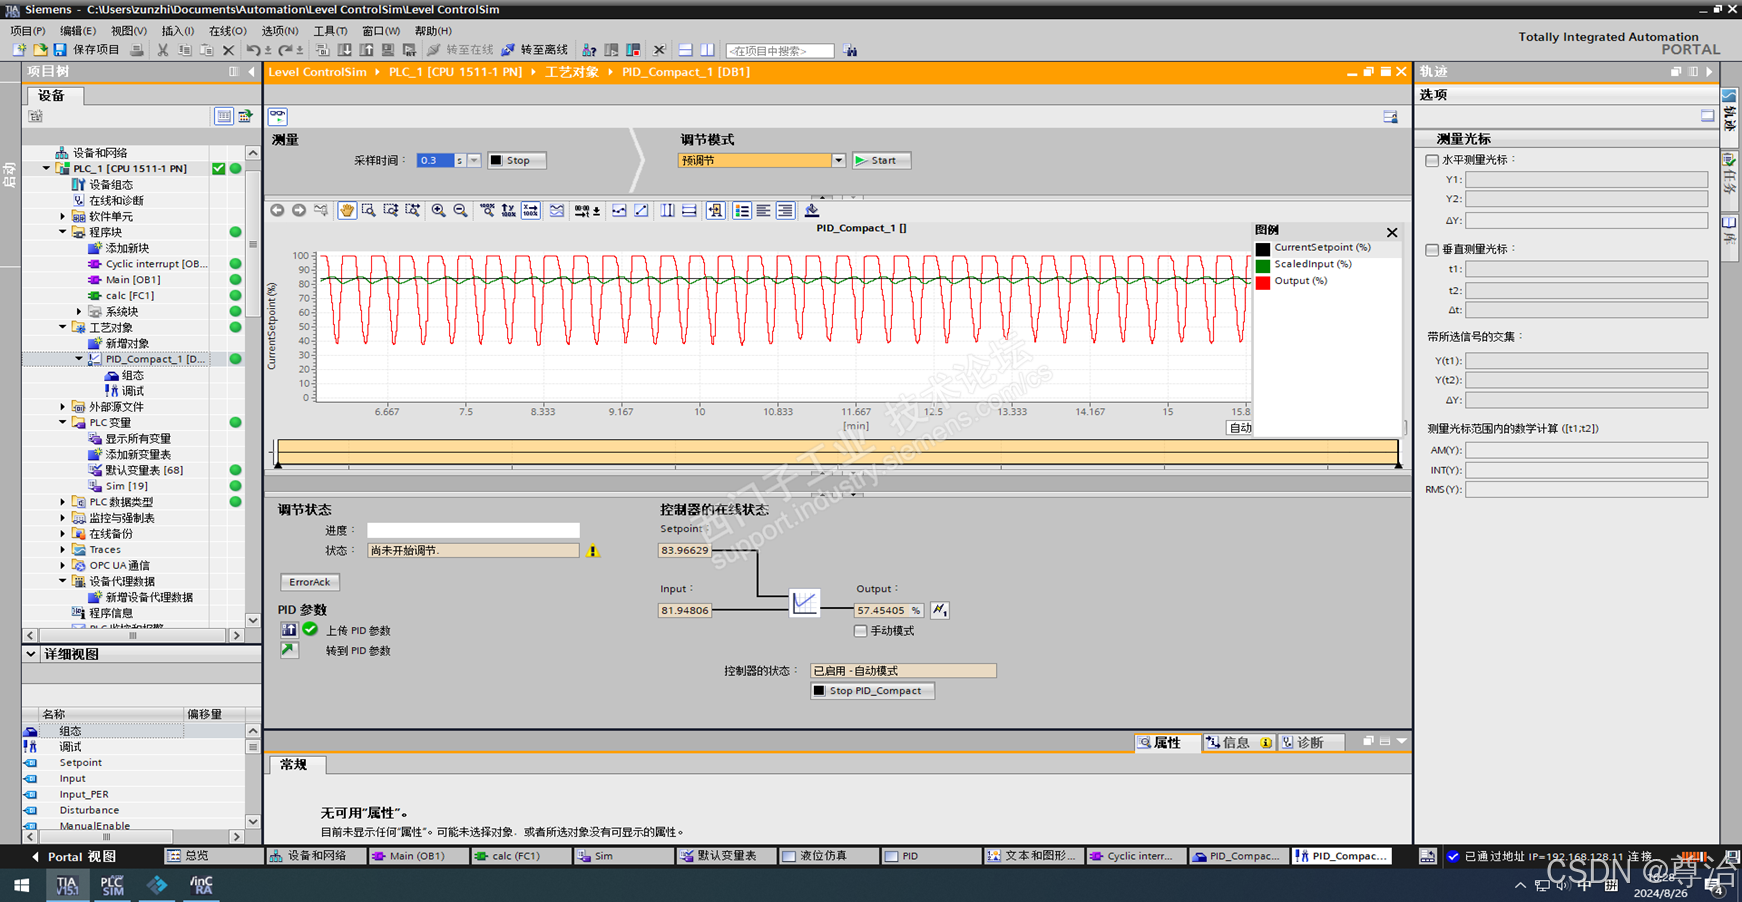Image resolution: width=1742 pixels, height=902 pixels.
Task: Click the monitoring glasses icon above measurement
Action: pyautogui.click(x=278, y=117)
